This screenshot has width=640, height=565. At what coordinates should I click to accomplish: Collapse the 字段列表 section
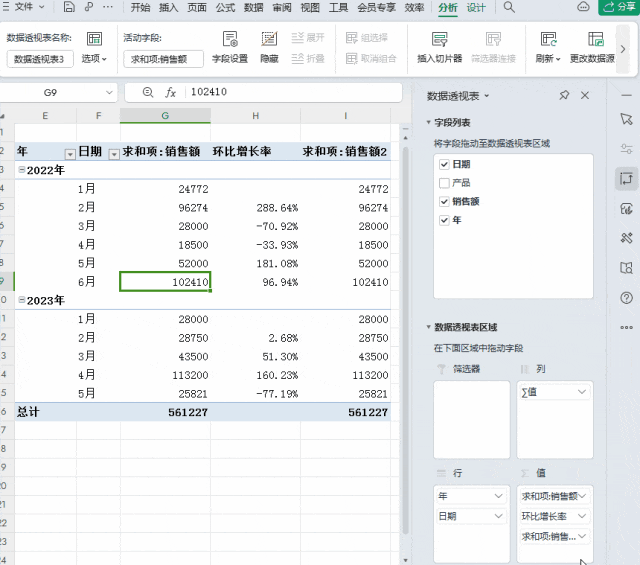(x=429, y=122)
